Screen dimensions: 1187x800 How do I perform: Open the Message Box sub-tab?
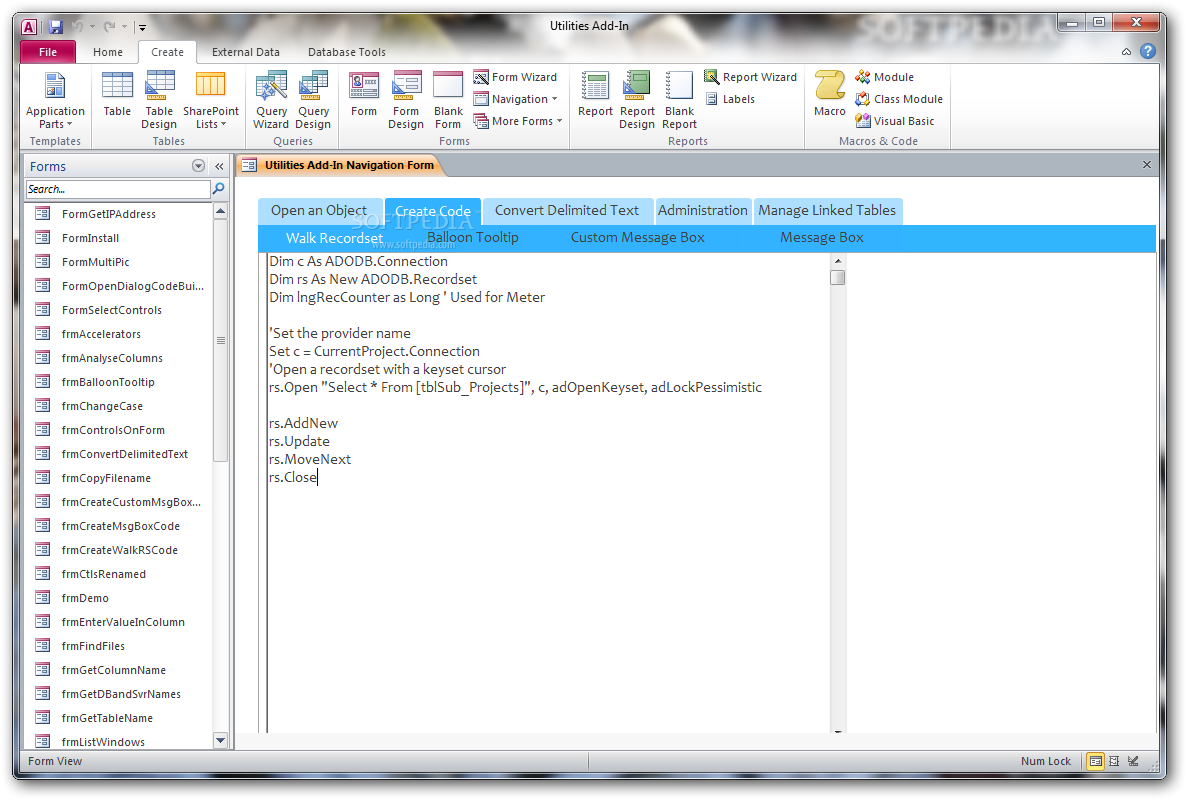point(821,238)
